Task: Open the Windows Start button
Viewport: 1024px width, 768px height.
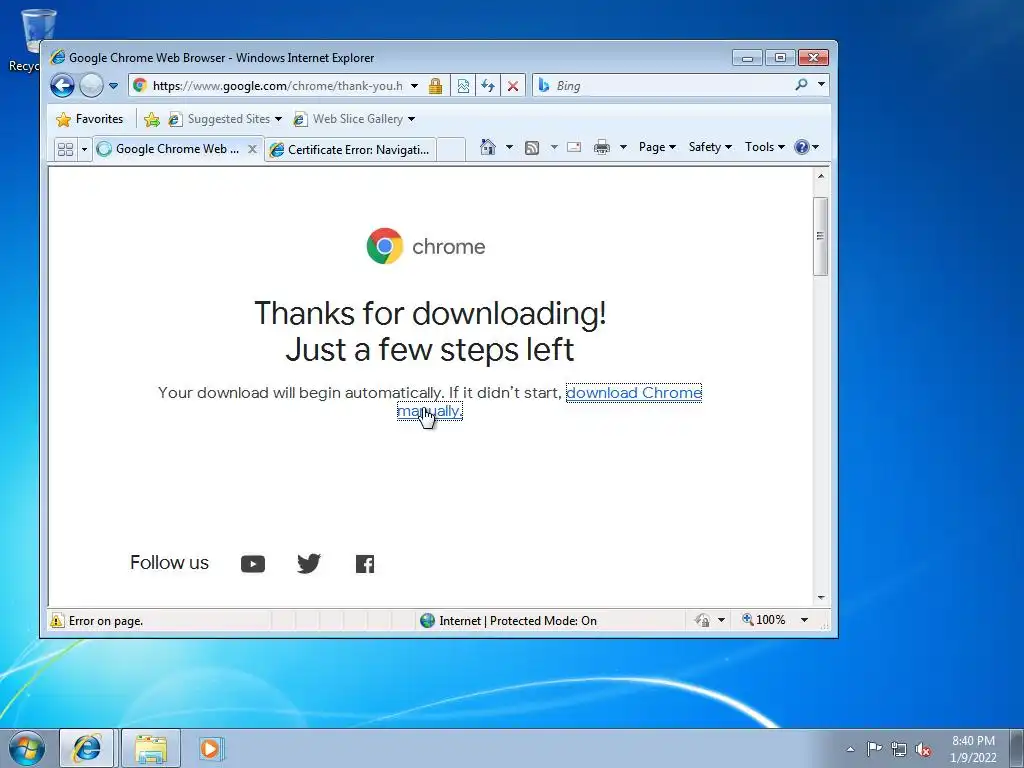Action: tap(26, 748)
